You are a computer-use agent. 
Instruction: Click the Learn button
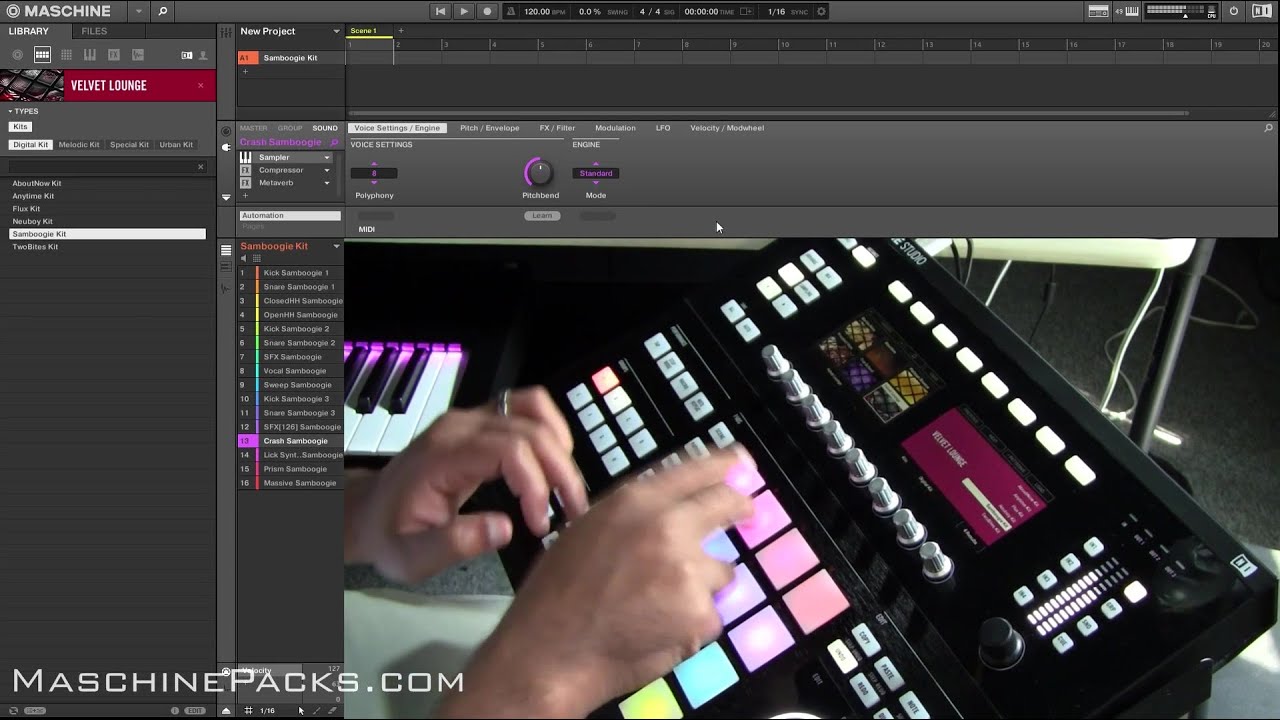[542, 216]
